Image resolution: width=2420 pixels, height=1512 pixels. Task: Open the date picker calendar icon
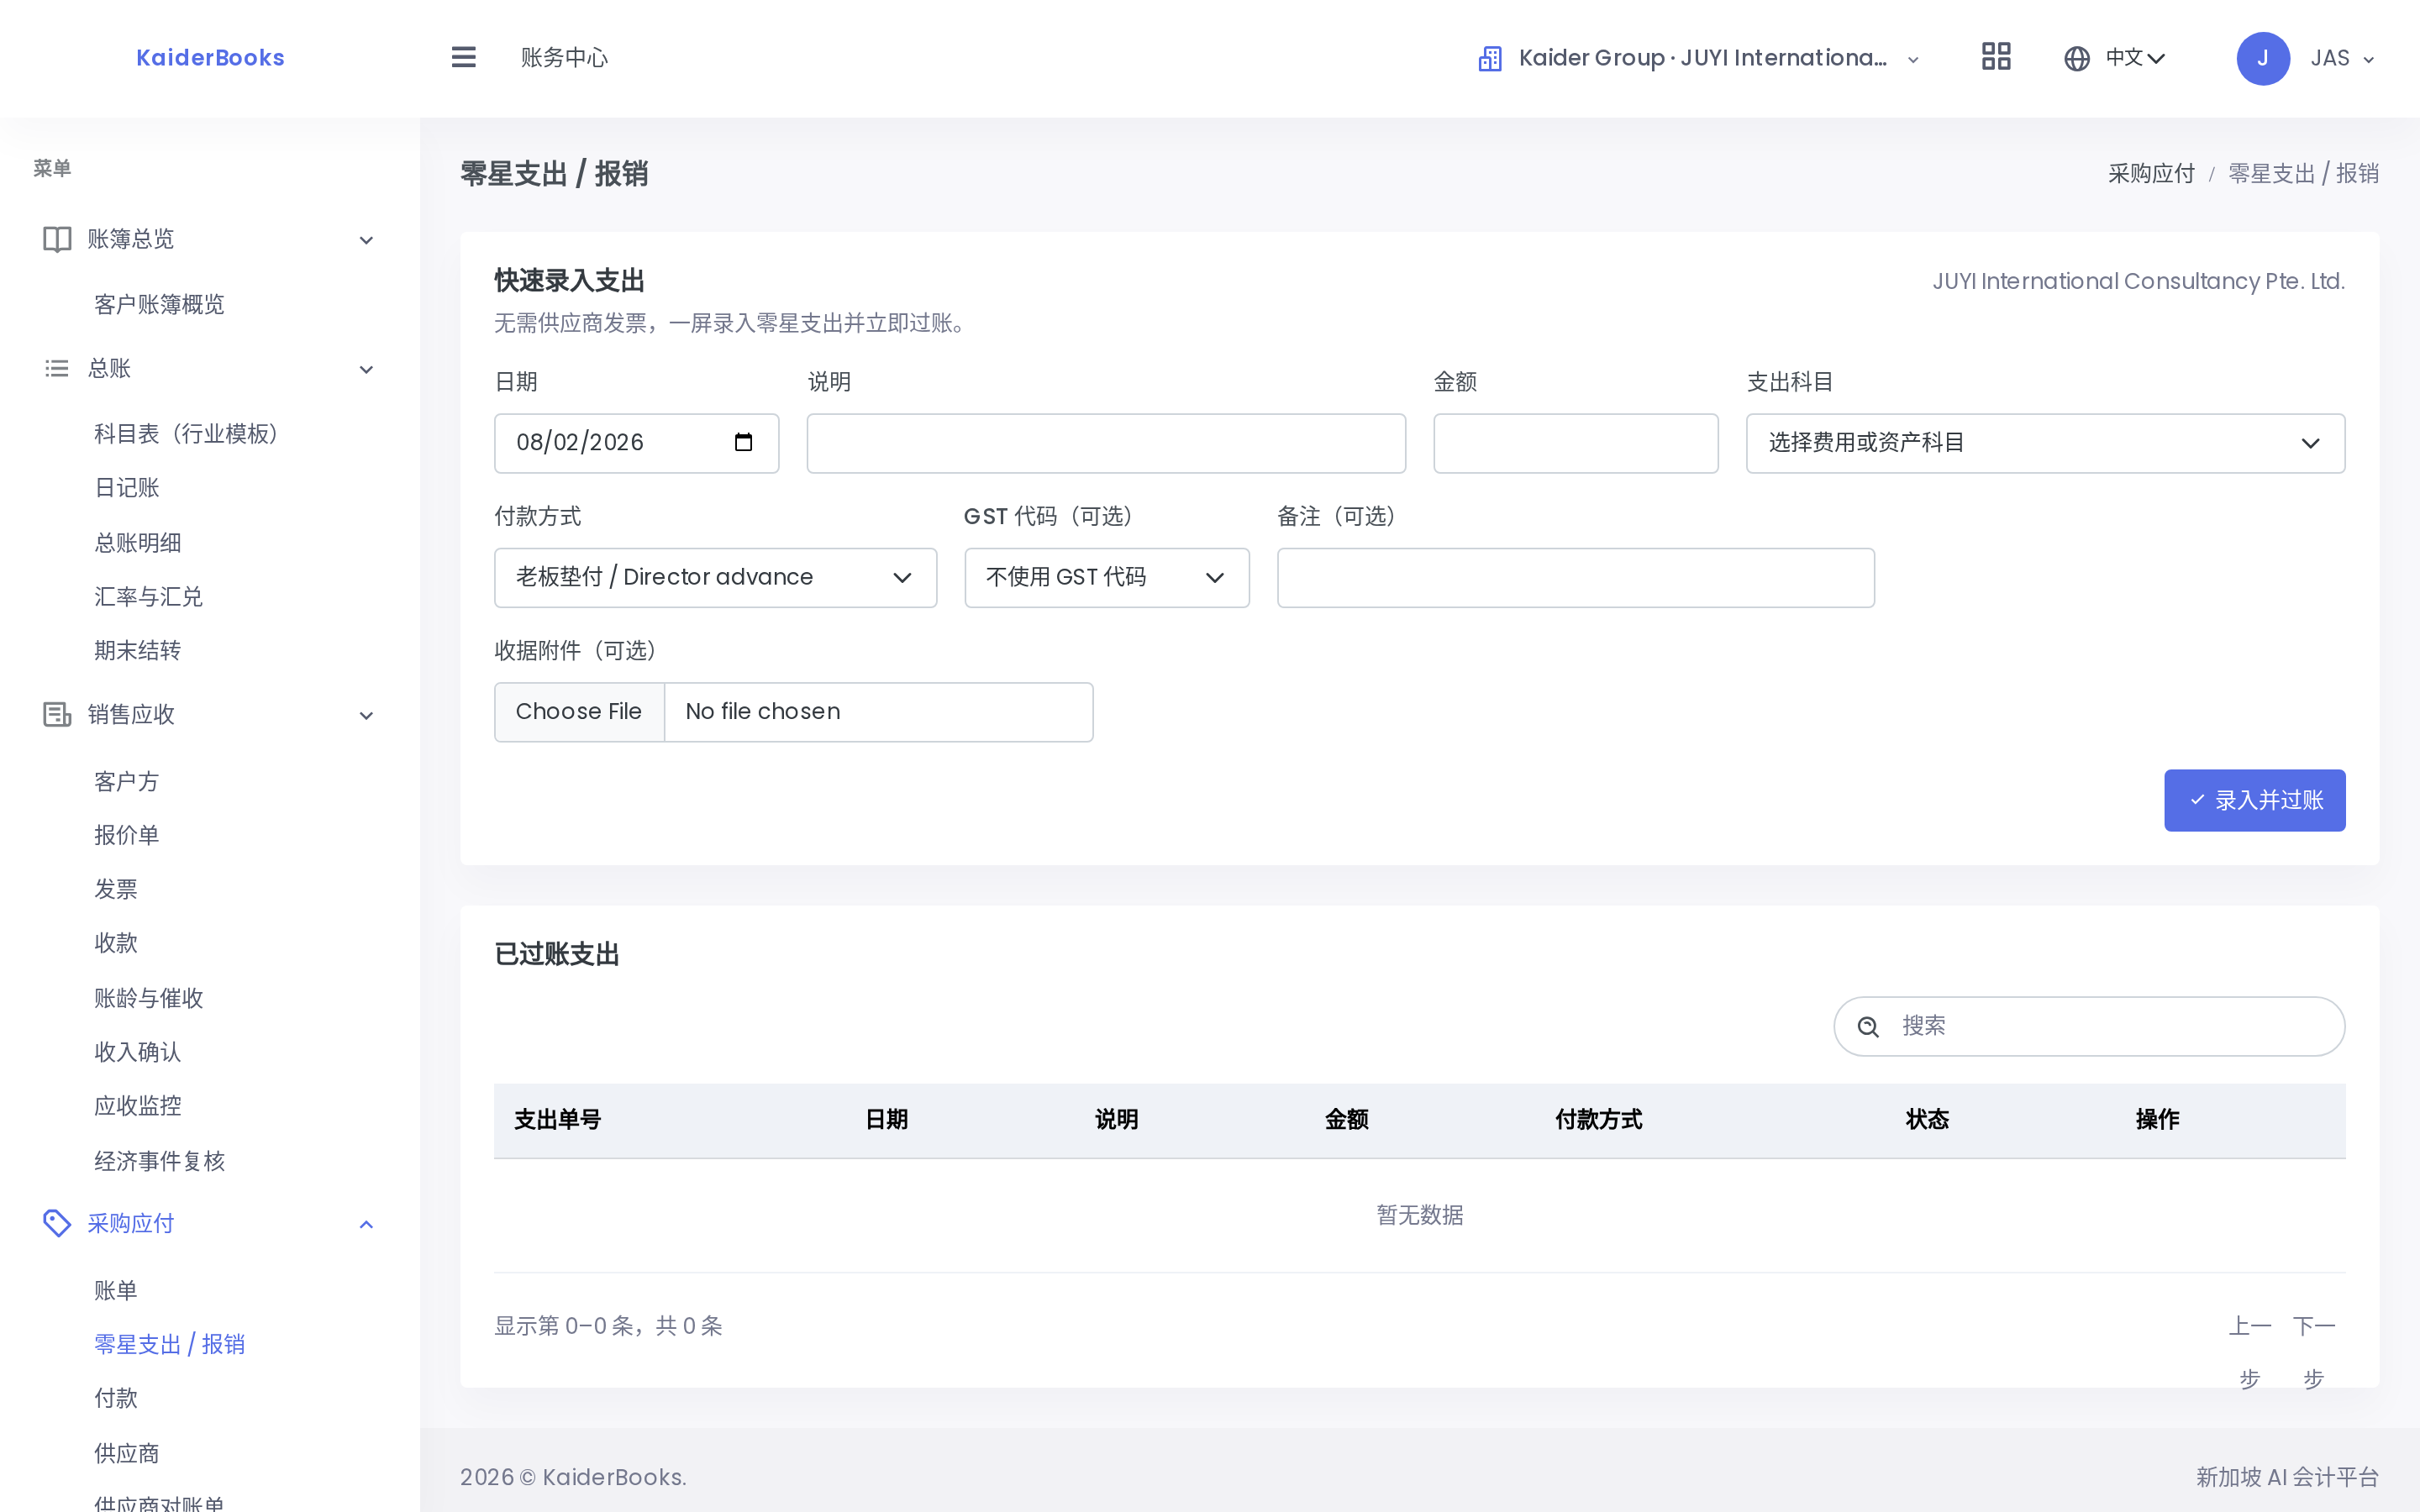(743, 442)
